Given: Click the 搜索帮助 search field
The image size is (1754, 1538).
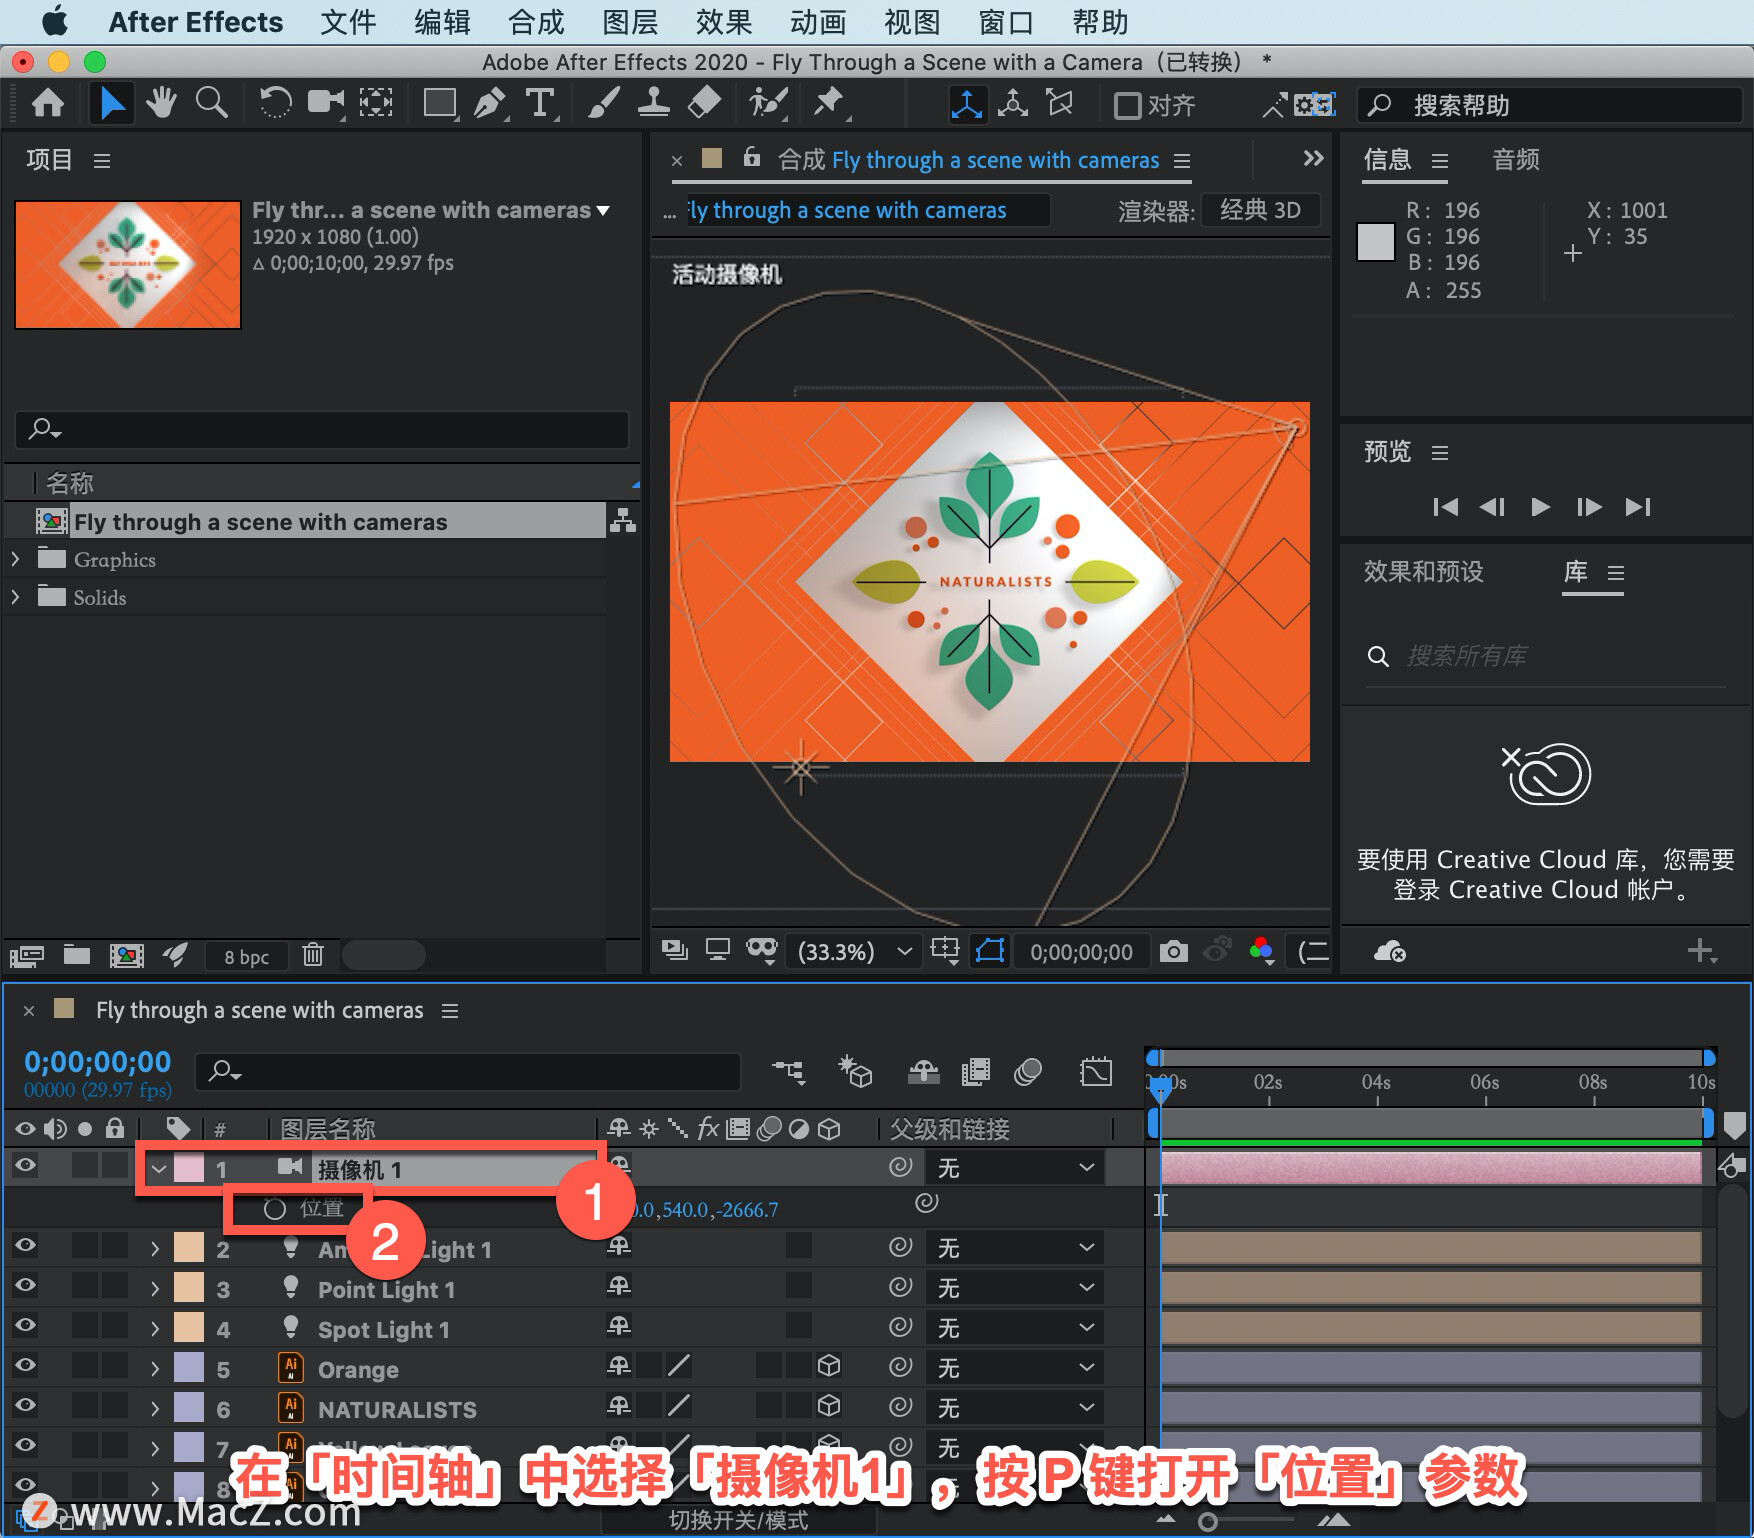Looking at the screenshot, I should [x=1549, y=105].
